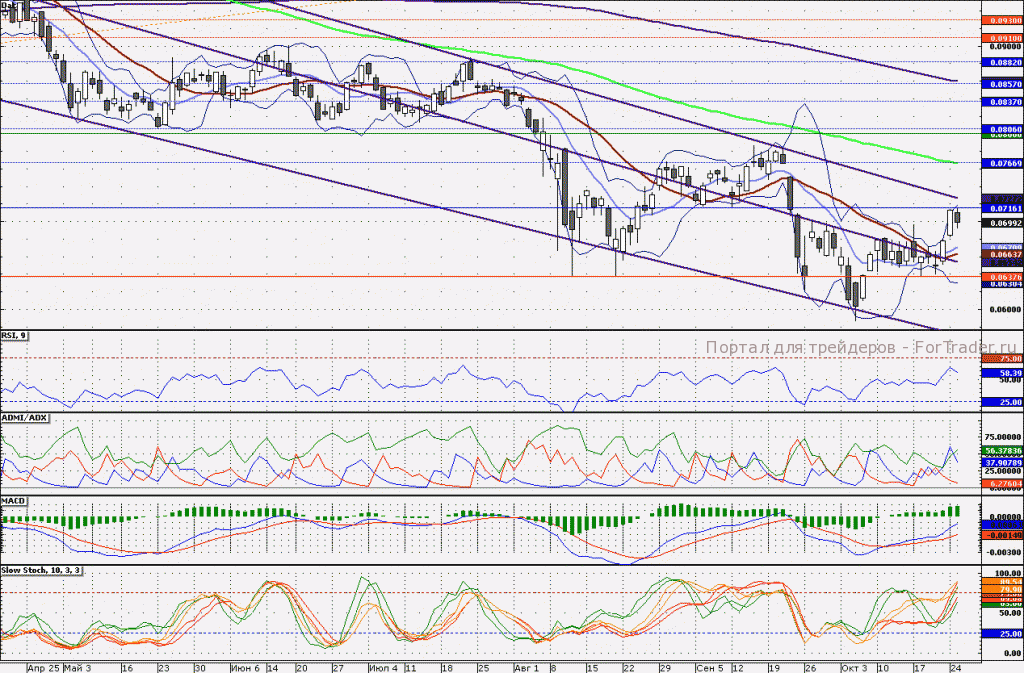The height and width of the screenshot is (673, 1024).
Task: Click the Slow Stoch, 10, 3, 3 title
Action: 41,571
